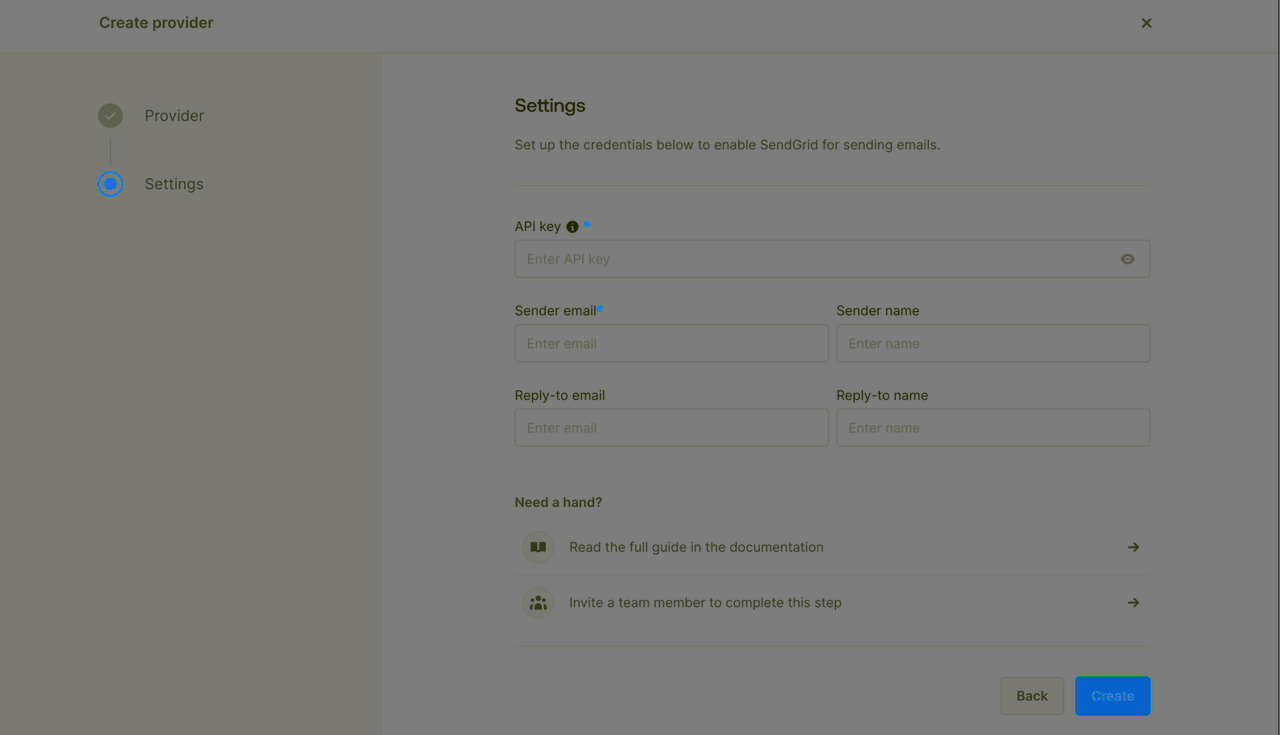Screen dimensions: 1280x735
Task: Select the Settings step indicator
Action: (x=110, y=184)
